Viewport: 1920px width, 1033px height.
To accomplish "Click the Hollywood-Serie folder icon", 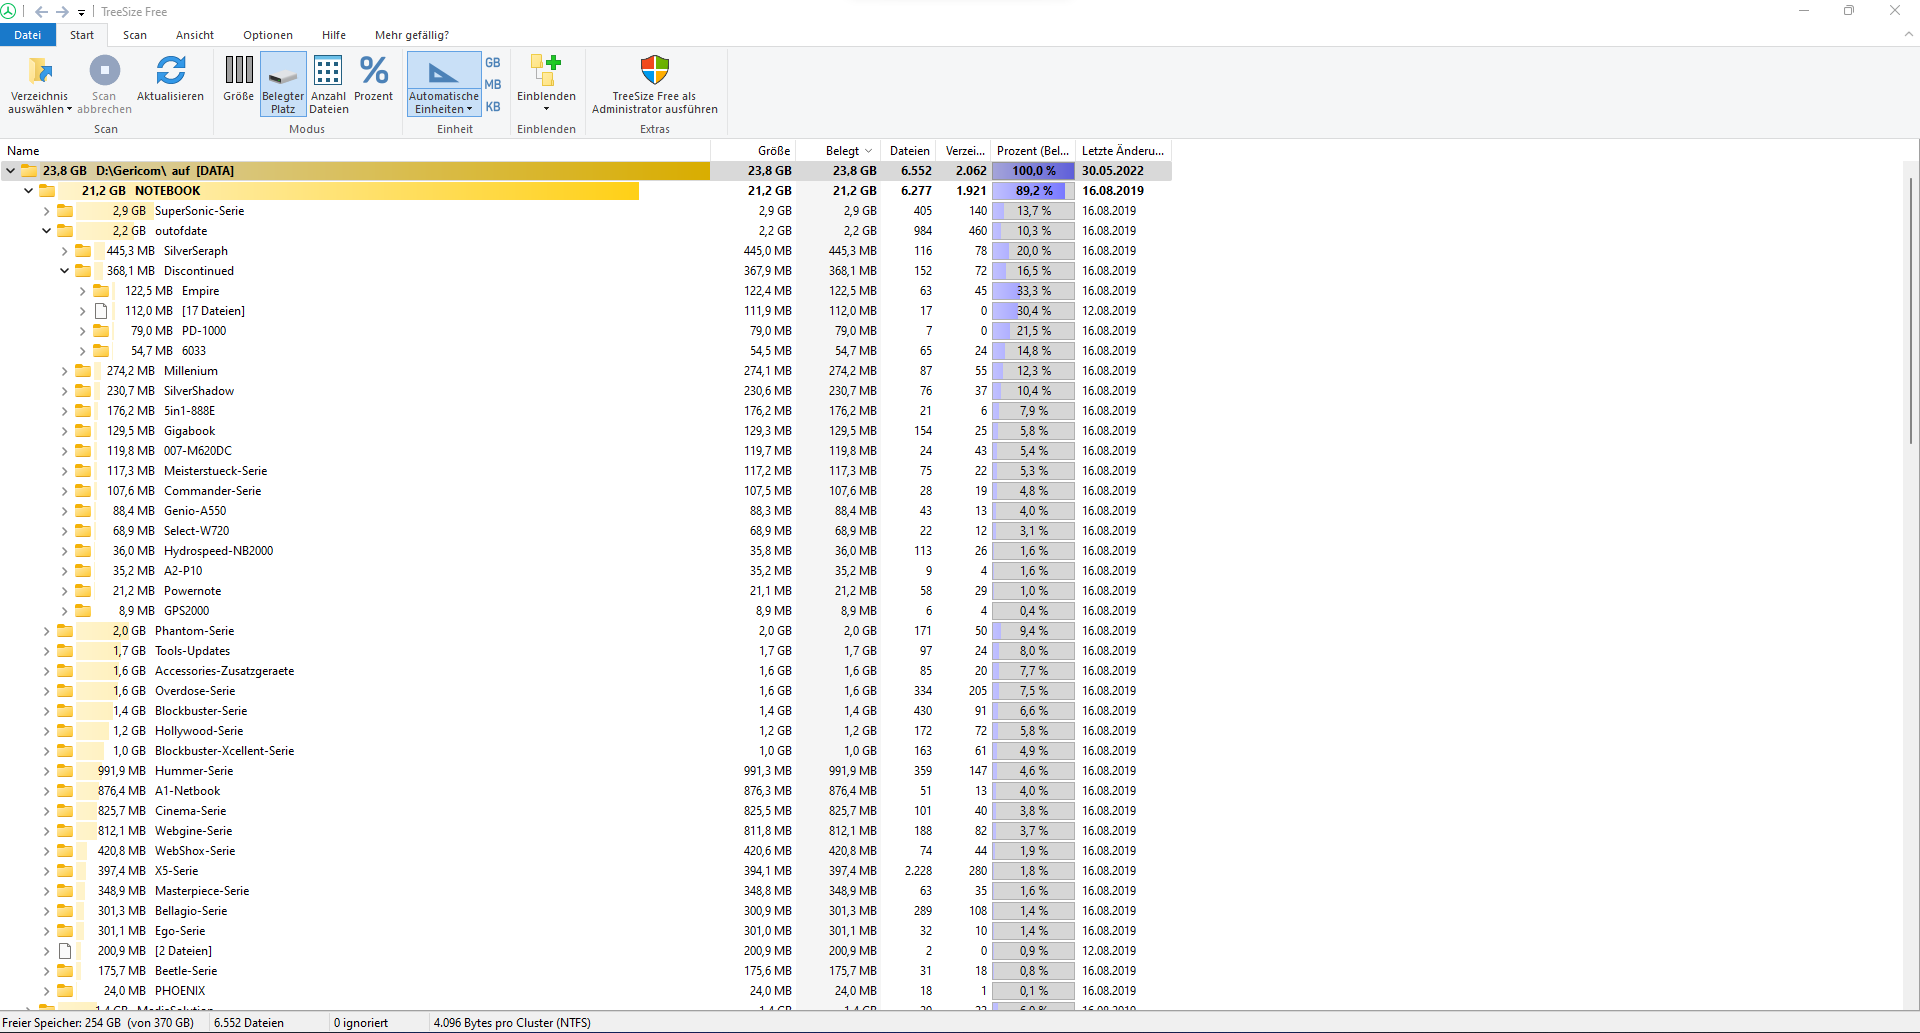I will click(65, 730).
